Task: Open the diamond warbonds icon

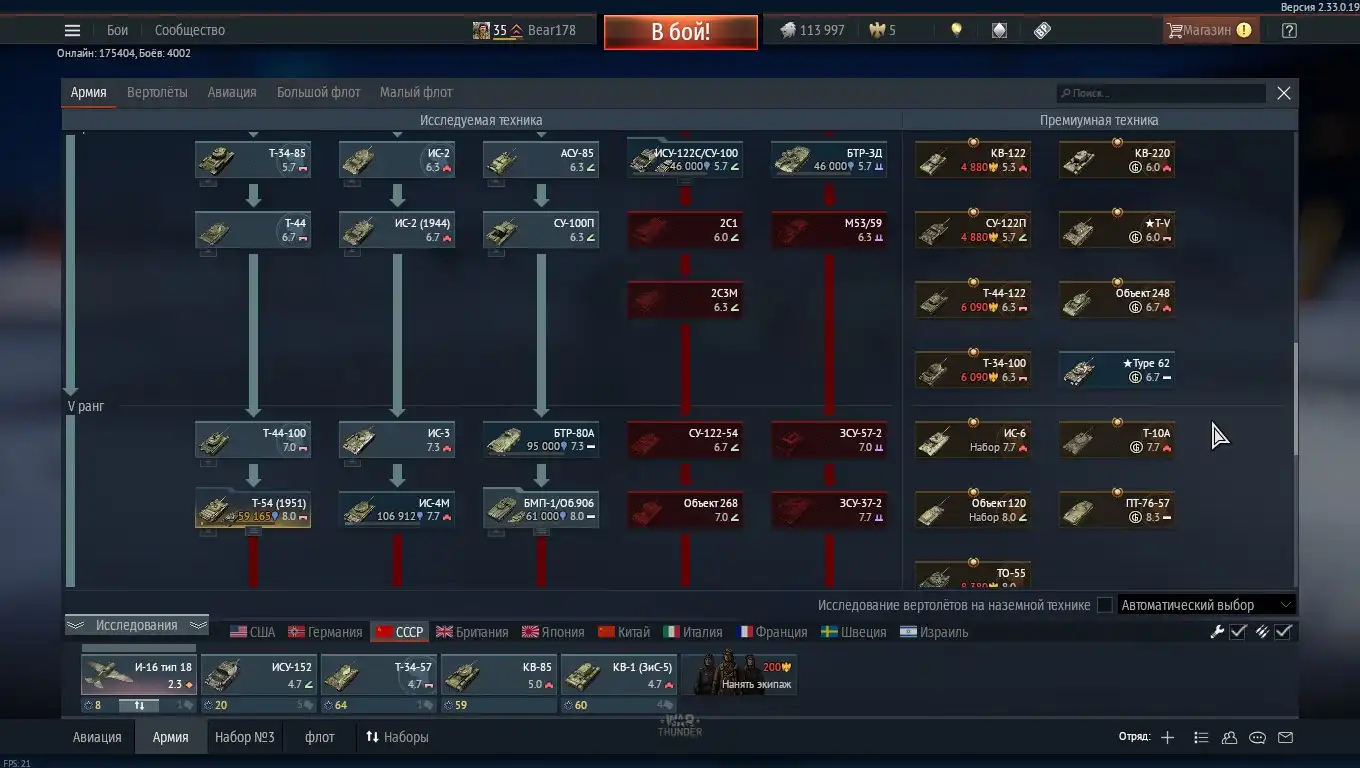Action: [x=999, y=30]
